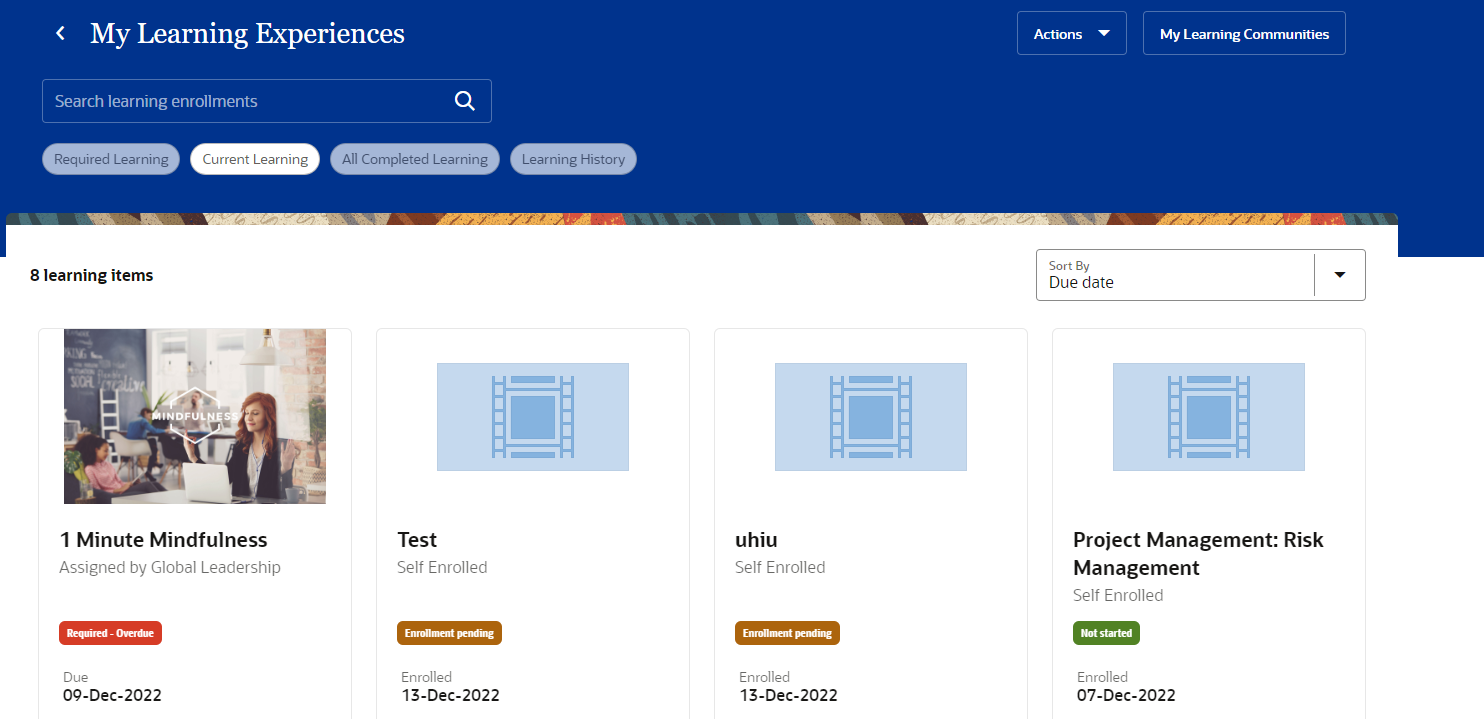Click the 13-Dec-2022 date on uhiu card
Viewport: 1484px width, 719px height.
788,695
